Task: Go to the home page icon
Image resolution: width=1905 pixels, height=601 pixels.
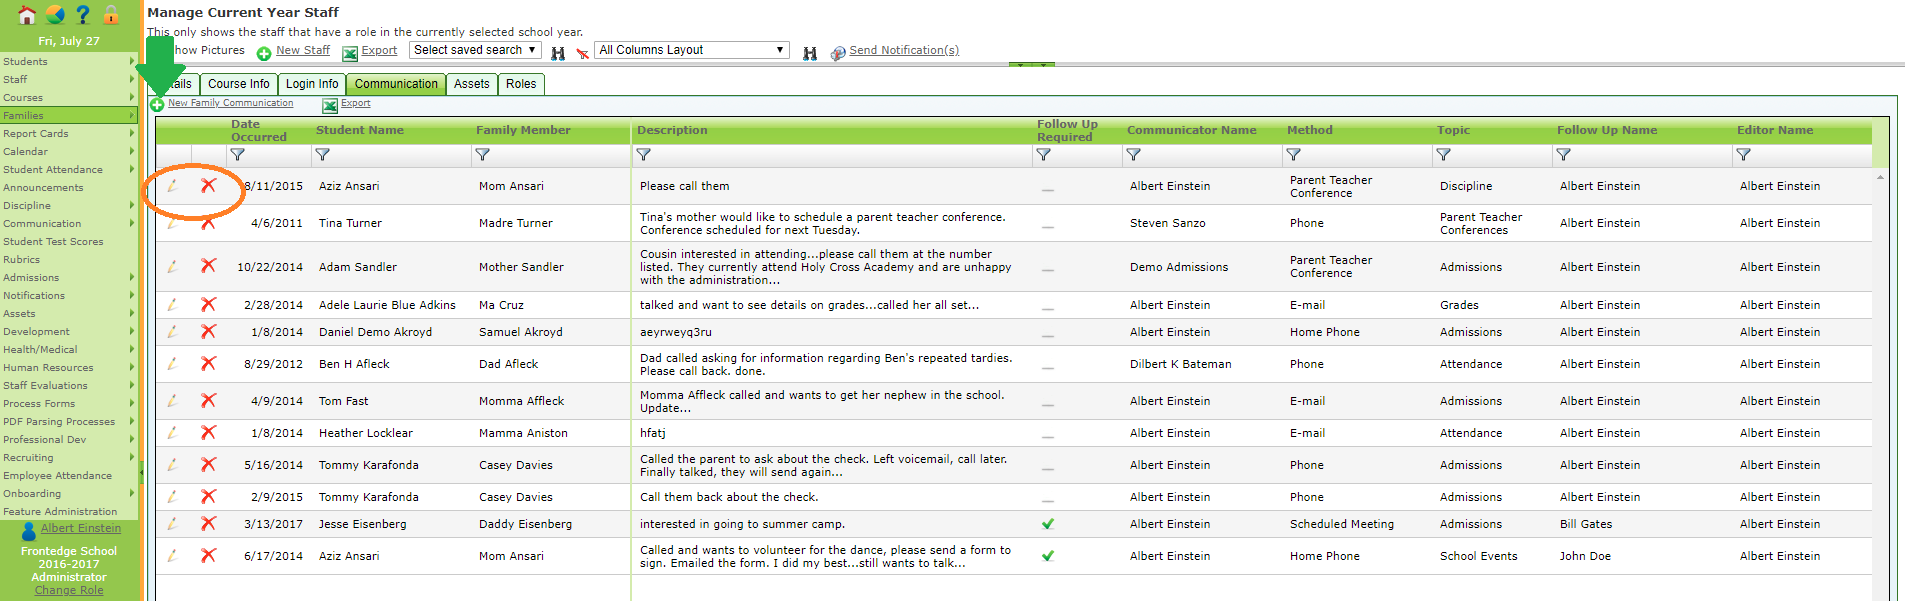Action: coord(27,15)
